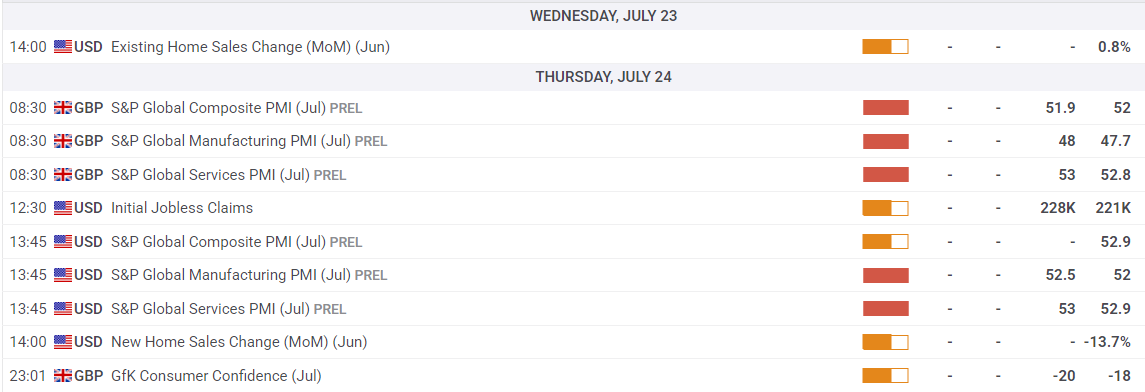The height and width of the screenshot is (392, 1145).
Task: Click UK flag beside GfK Consumer Confidence
Action: [x=63, y=376]
